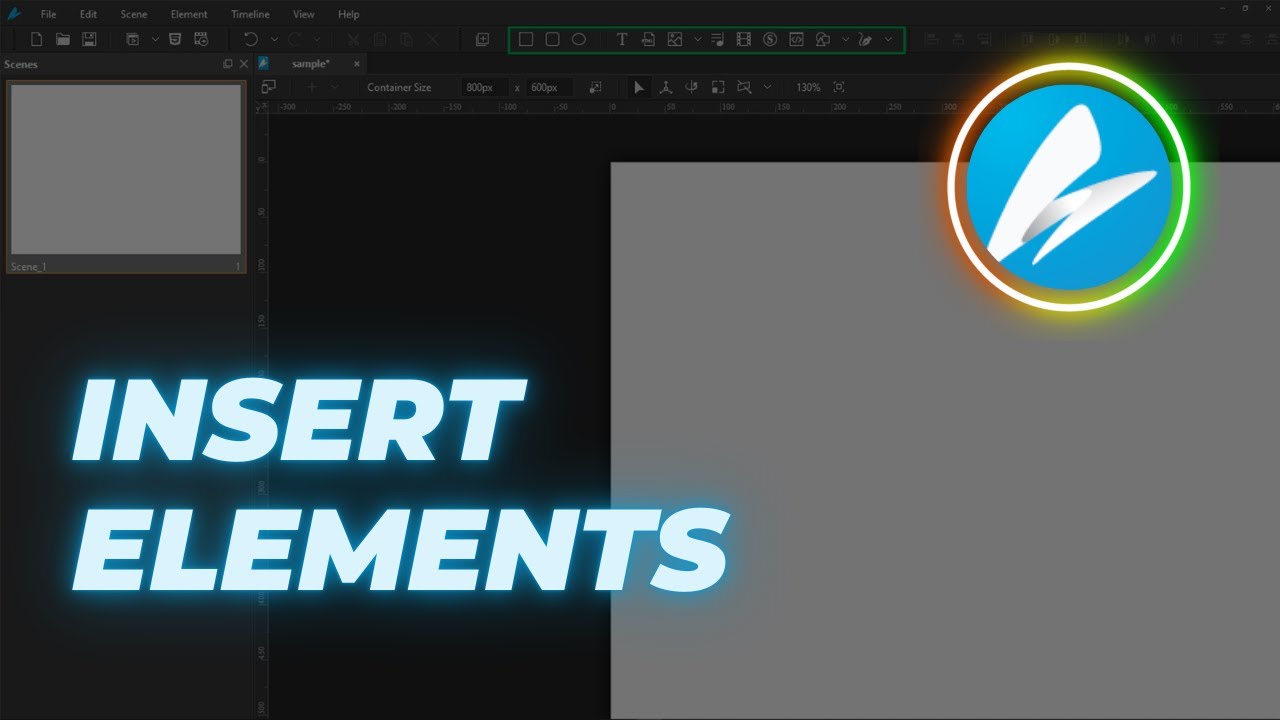The height and width of the screenshot is (720, 1280).
Task: Open shape tool dropdown arrow
Action: (845, 40)
